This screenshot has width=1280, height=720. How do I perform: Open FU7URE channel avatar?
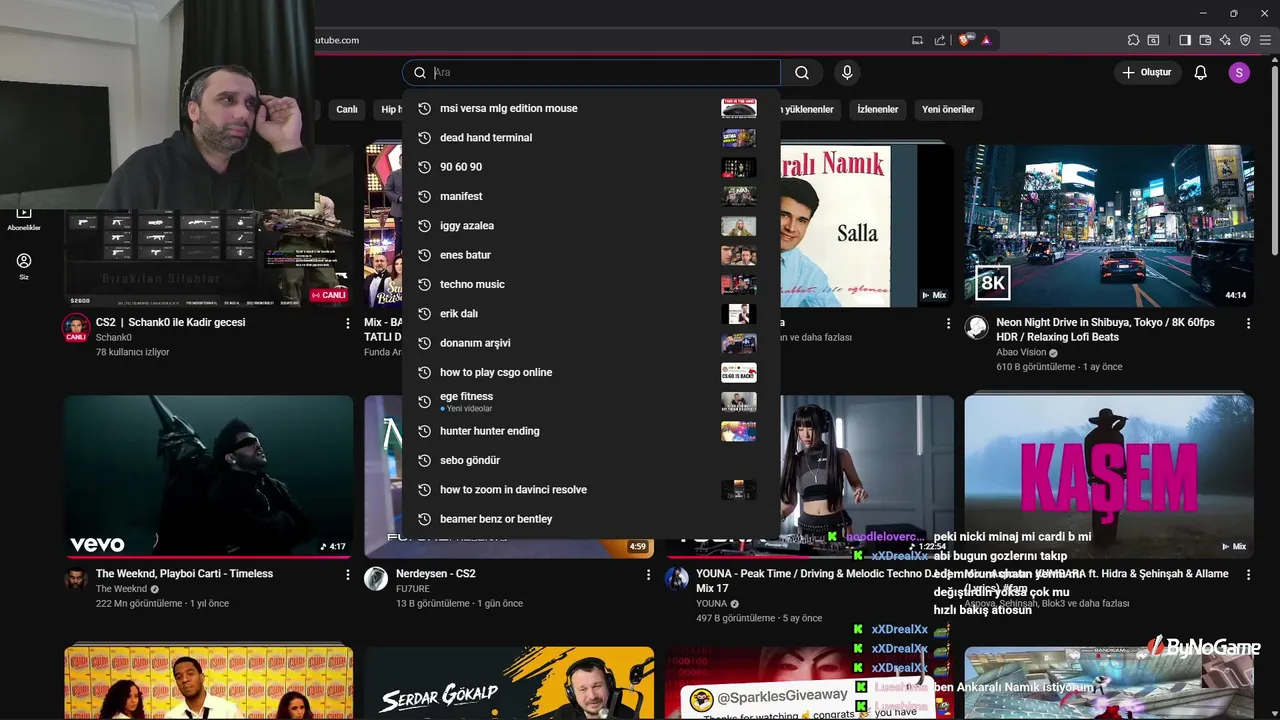(x=376, y=579)
